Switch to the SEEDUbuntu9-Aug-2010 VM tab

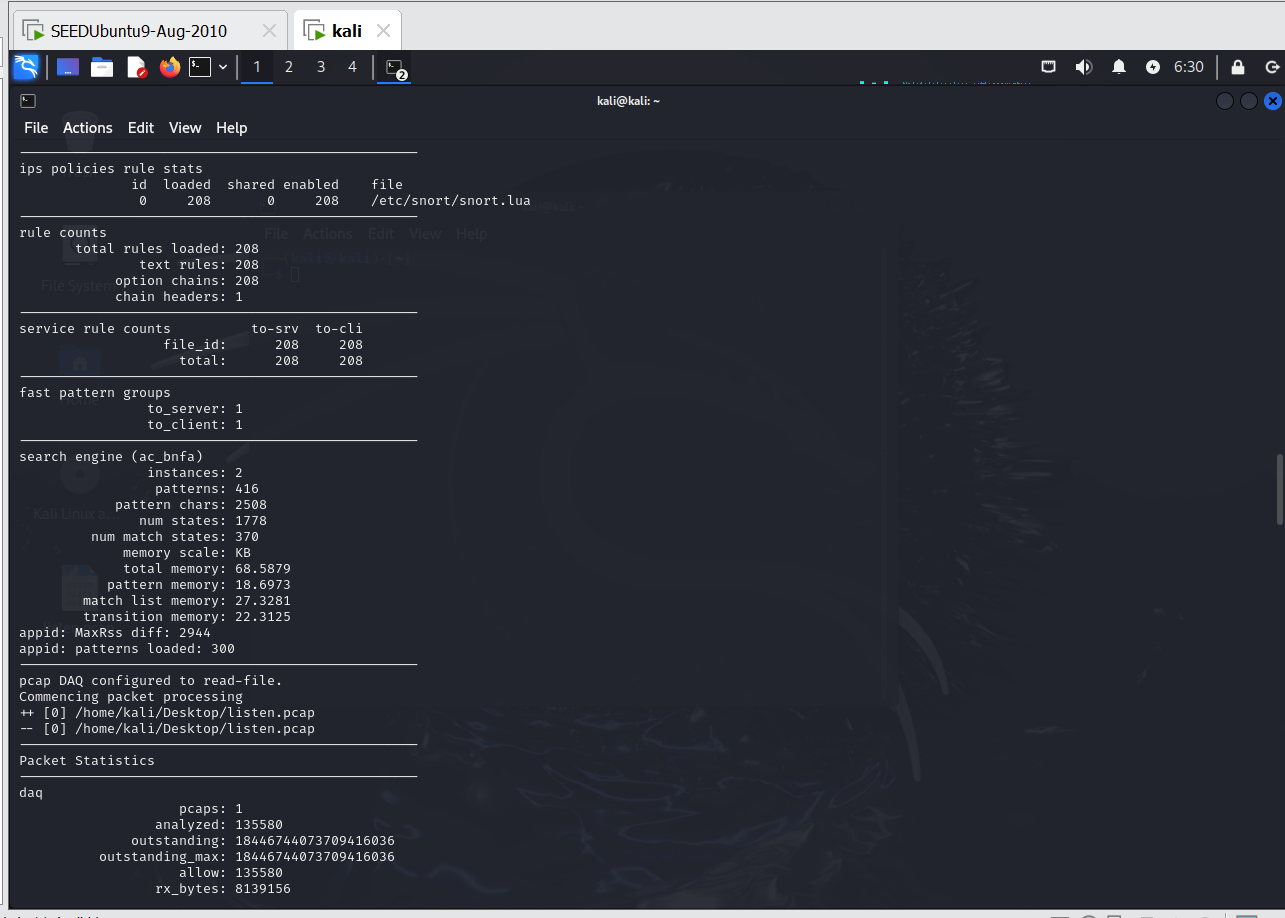(150, 31)
